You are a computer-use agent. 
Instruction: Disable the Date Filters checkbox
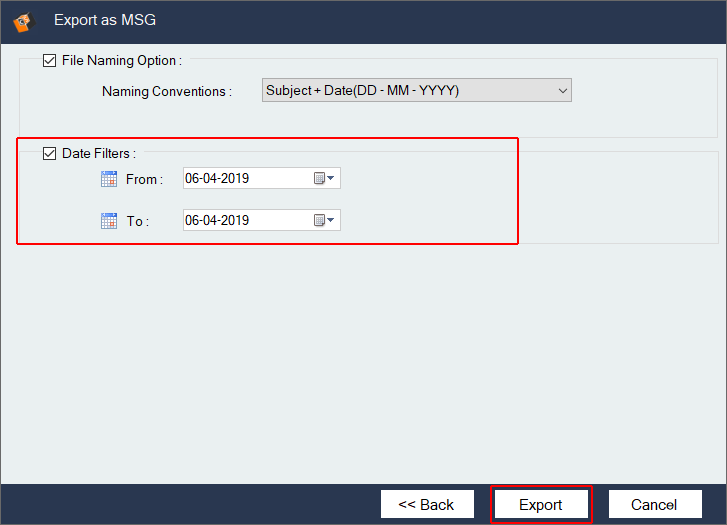(50, 154)
